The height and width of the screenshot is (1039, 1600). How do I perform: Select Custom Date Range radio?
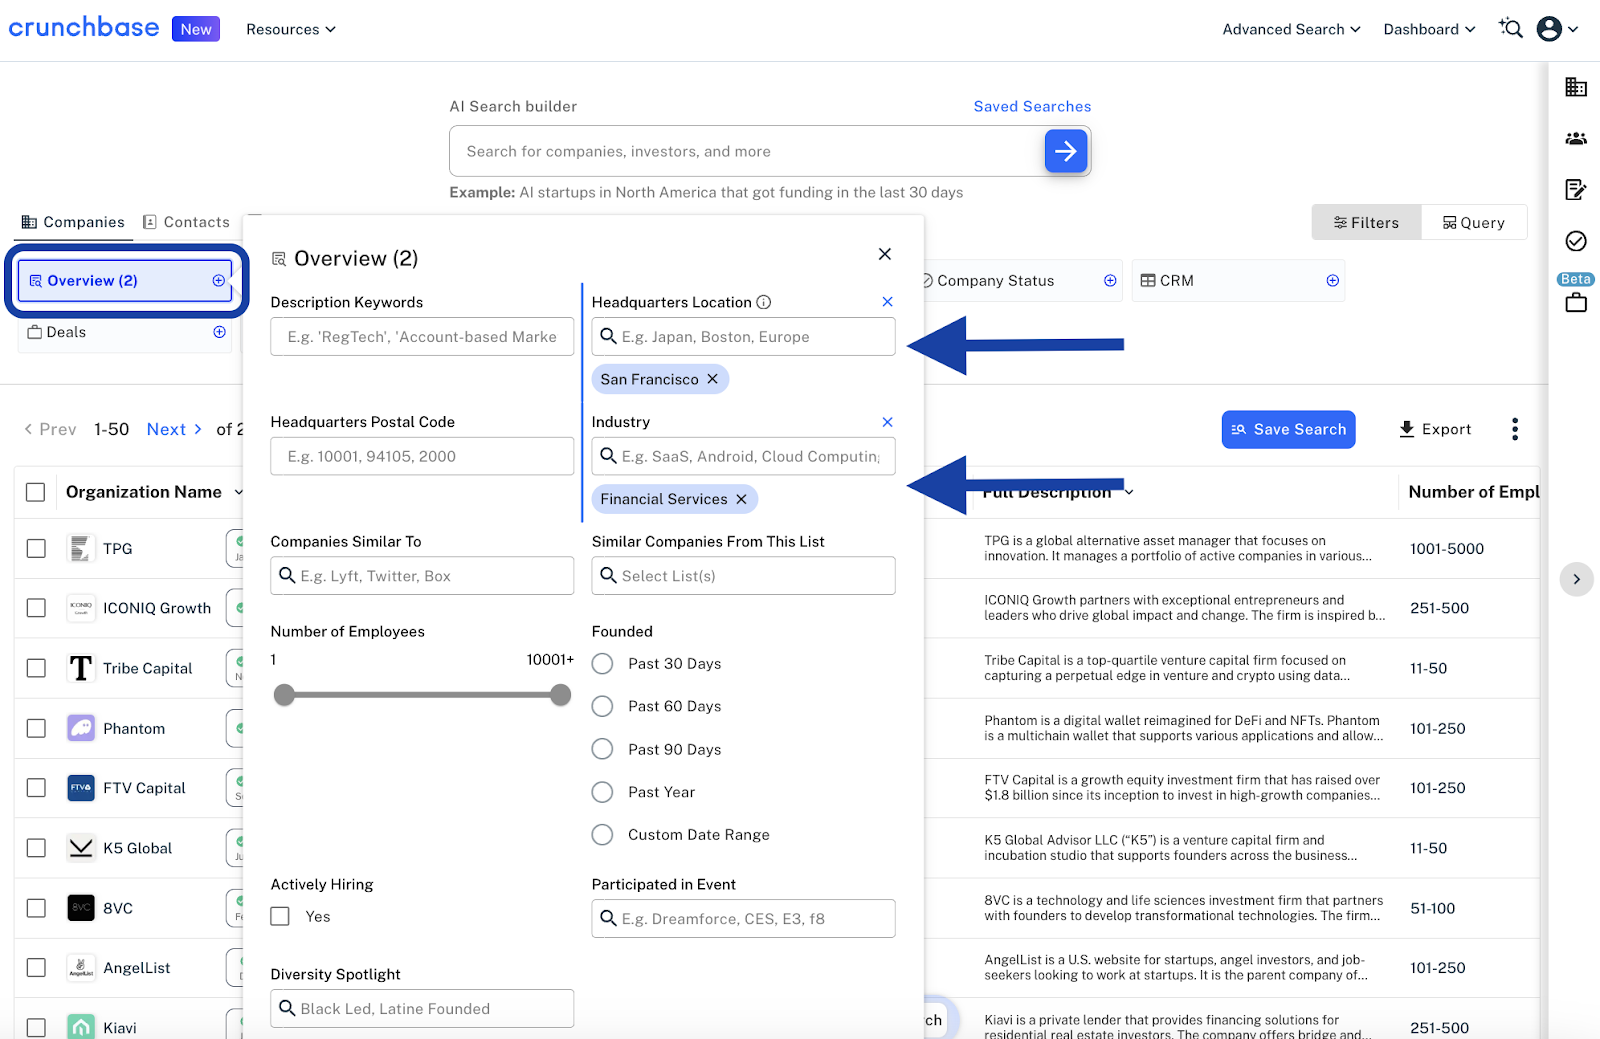(602, 835)
